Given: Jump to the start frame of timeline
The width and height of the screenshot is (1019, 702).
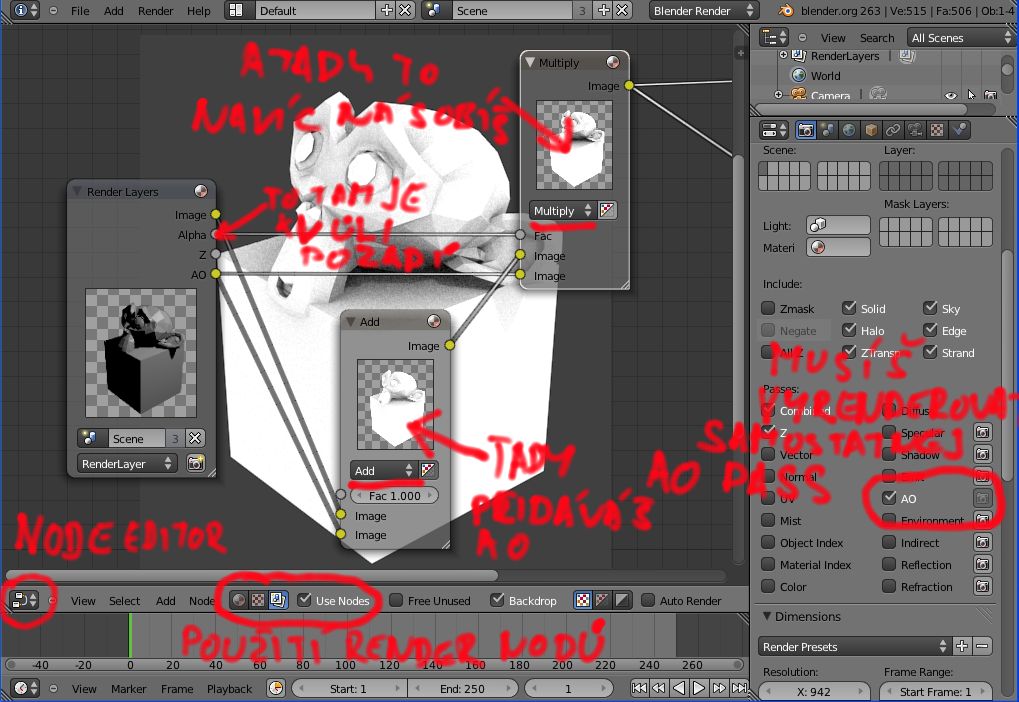Looking at the screenshot, I should click(x=639, y=688).
